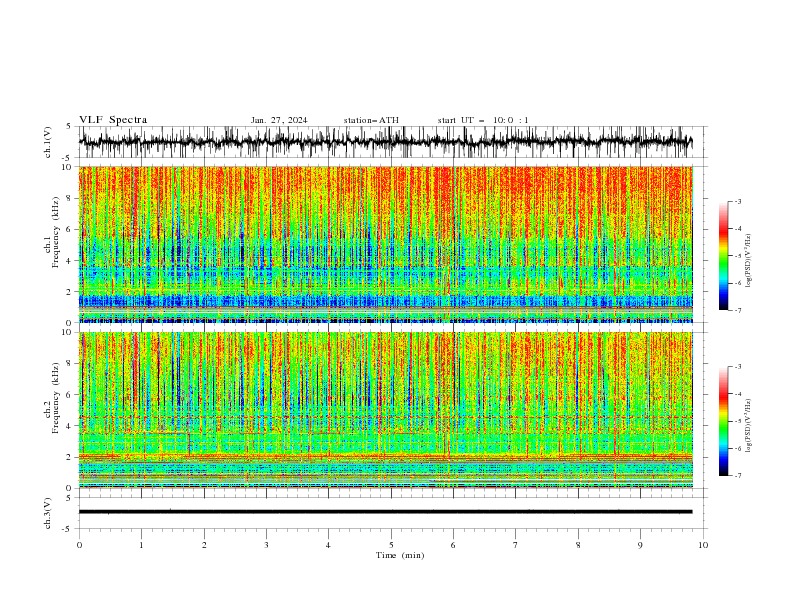Click the time axis tick label "5"

[391, 545]
